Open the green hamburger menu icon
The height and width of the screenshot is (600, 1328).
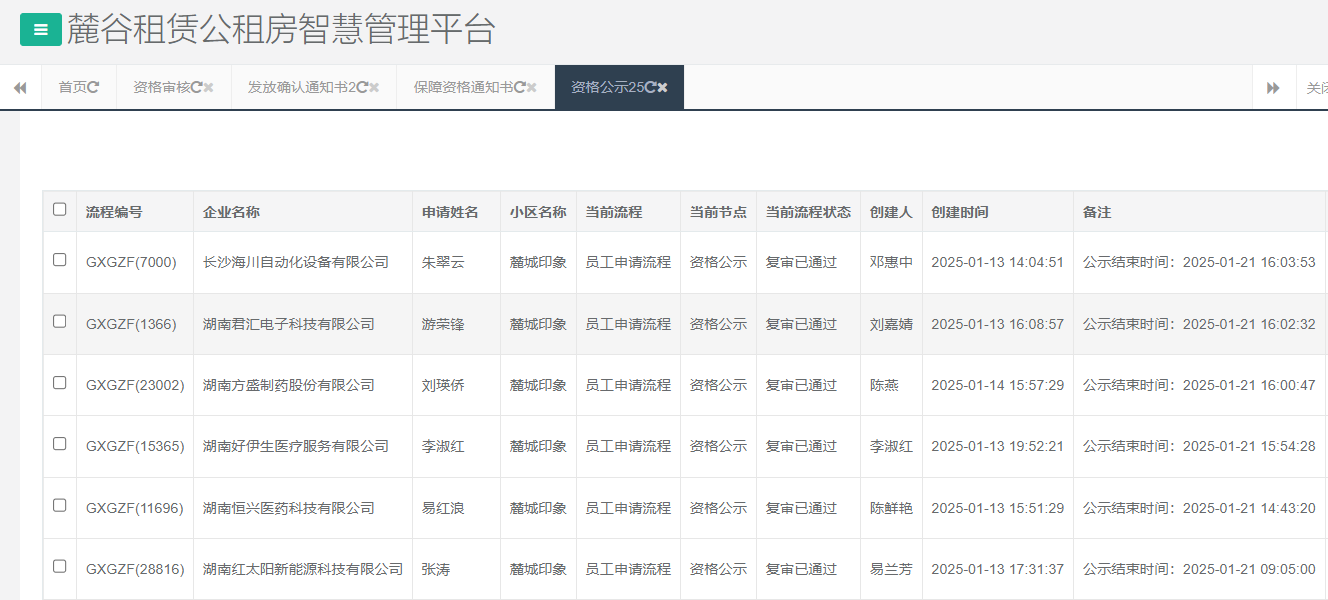[39, 29]
